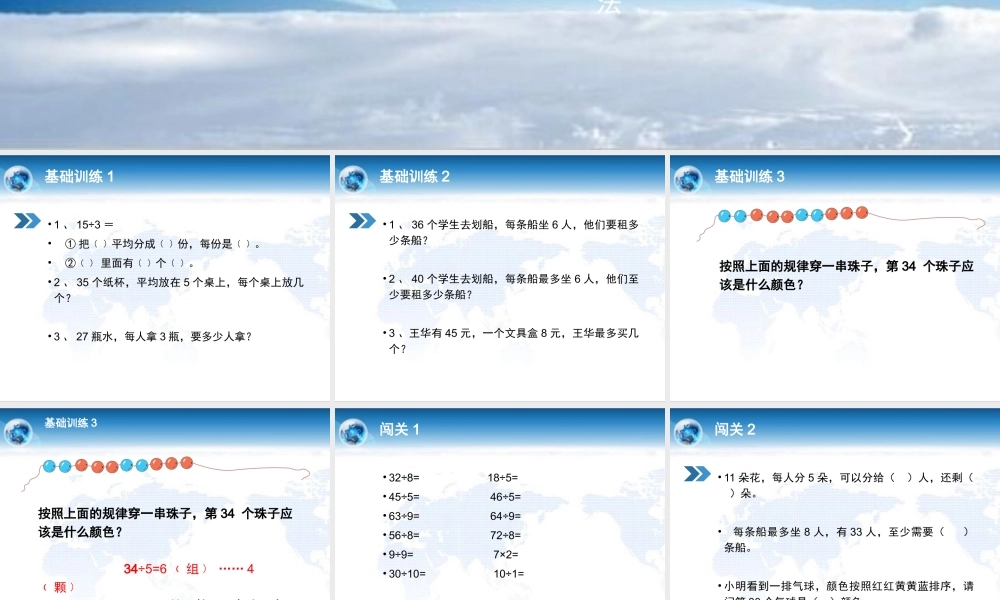Click the expression '45÷5='
The width and height of the screenshot is (1000, 600).
[402, 497]
